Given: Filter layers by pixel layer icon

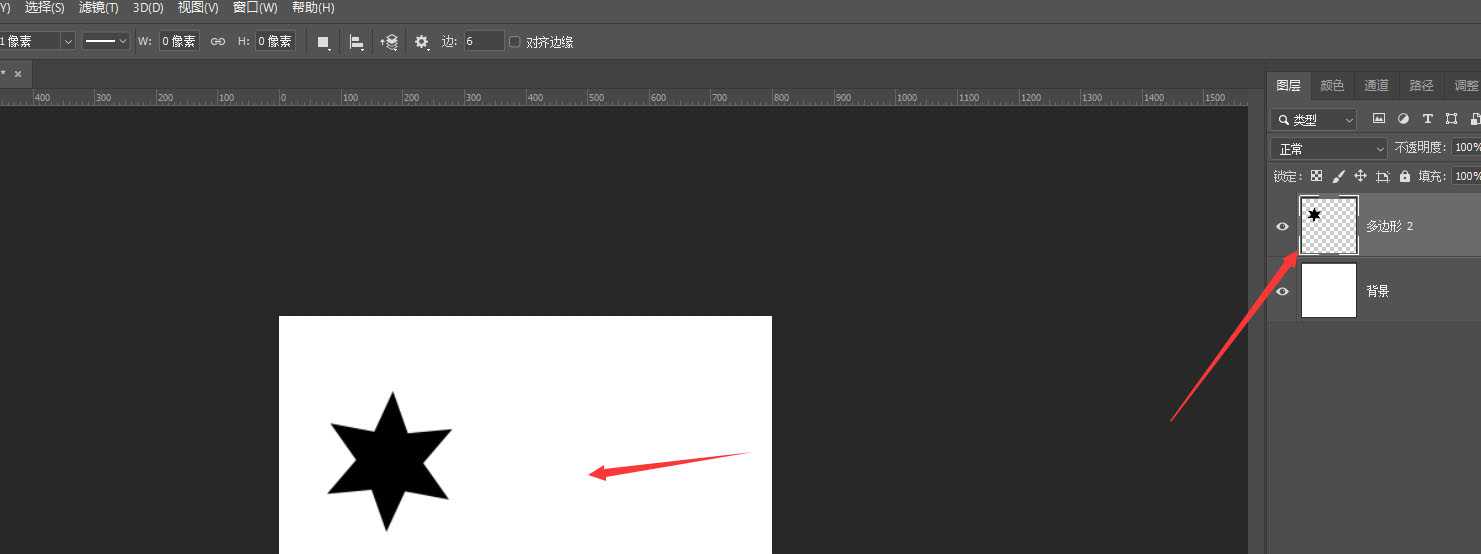Looking at the screenshot, I should (1379, 119).
